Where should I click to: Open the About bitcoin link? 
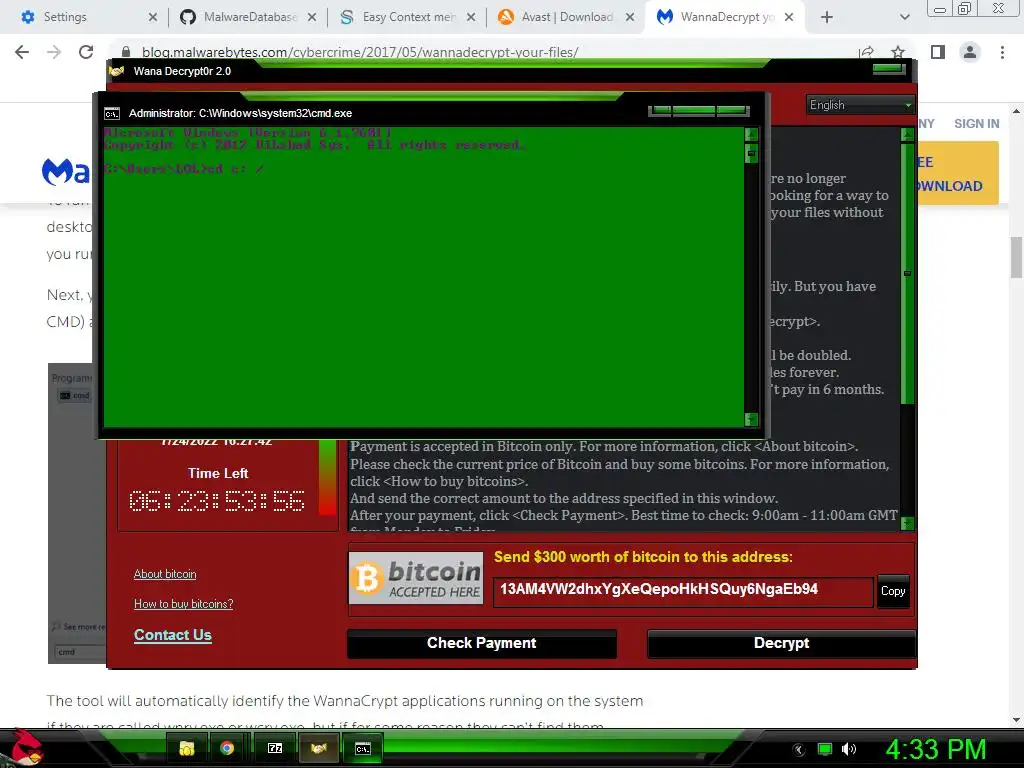(165, 574)
